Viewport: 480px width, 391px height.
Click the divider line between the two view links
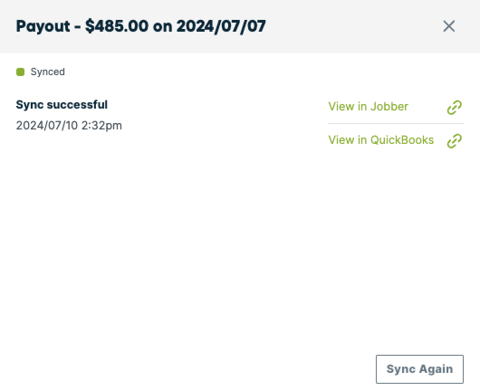pos(396,123)
